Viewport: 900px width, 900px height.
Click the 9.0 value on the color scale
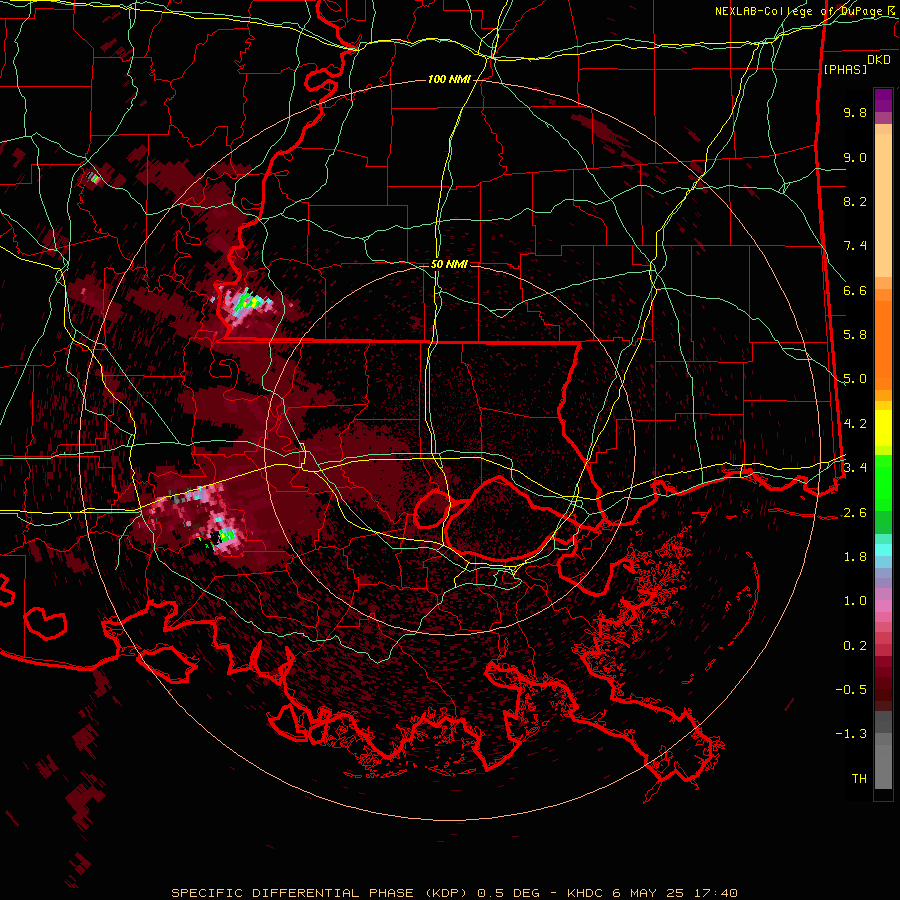855,157
